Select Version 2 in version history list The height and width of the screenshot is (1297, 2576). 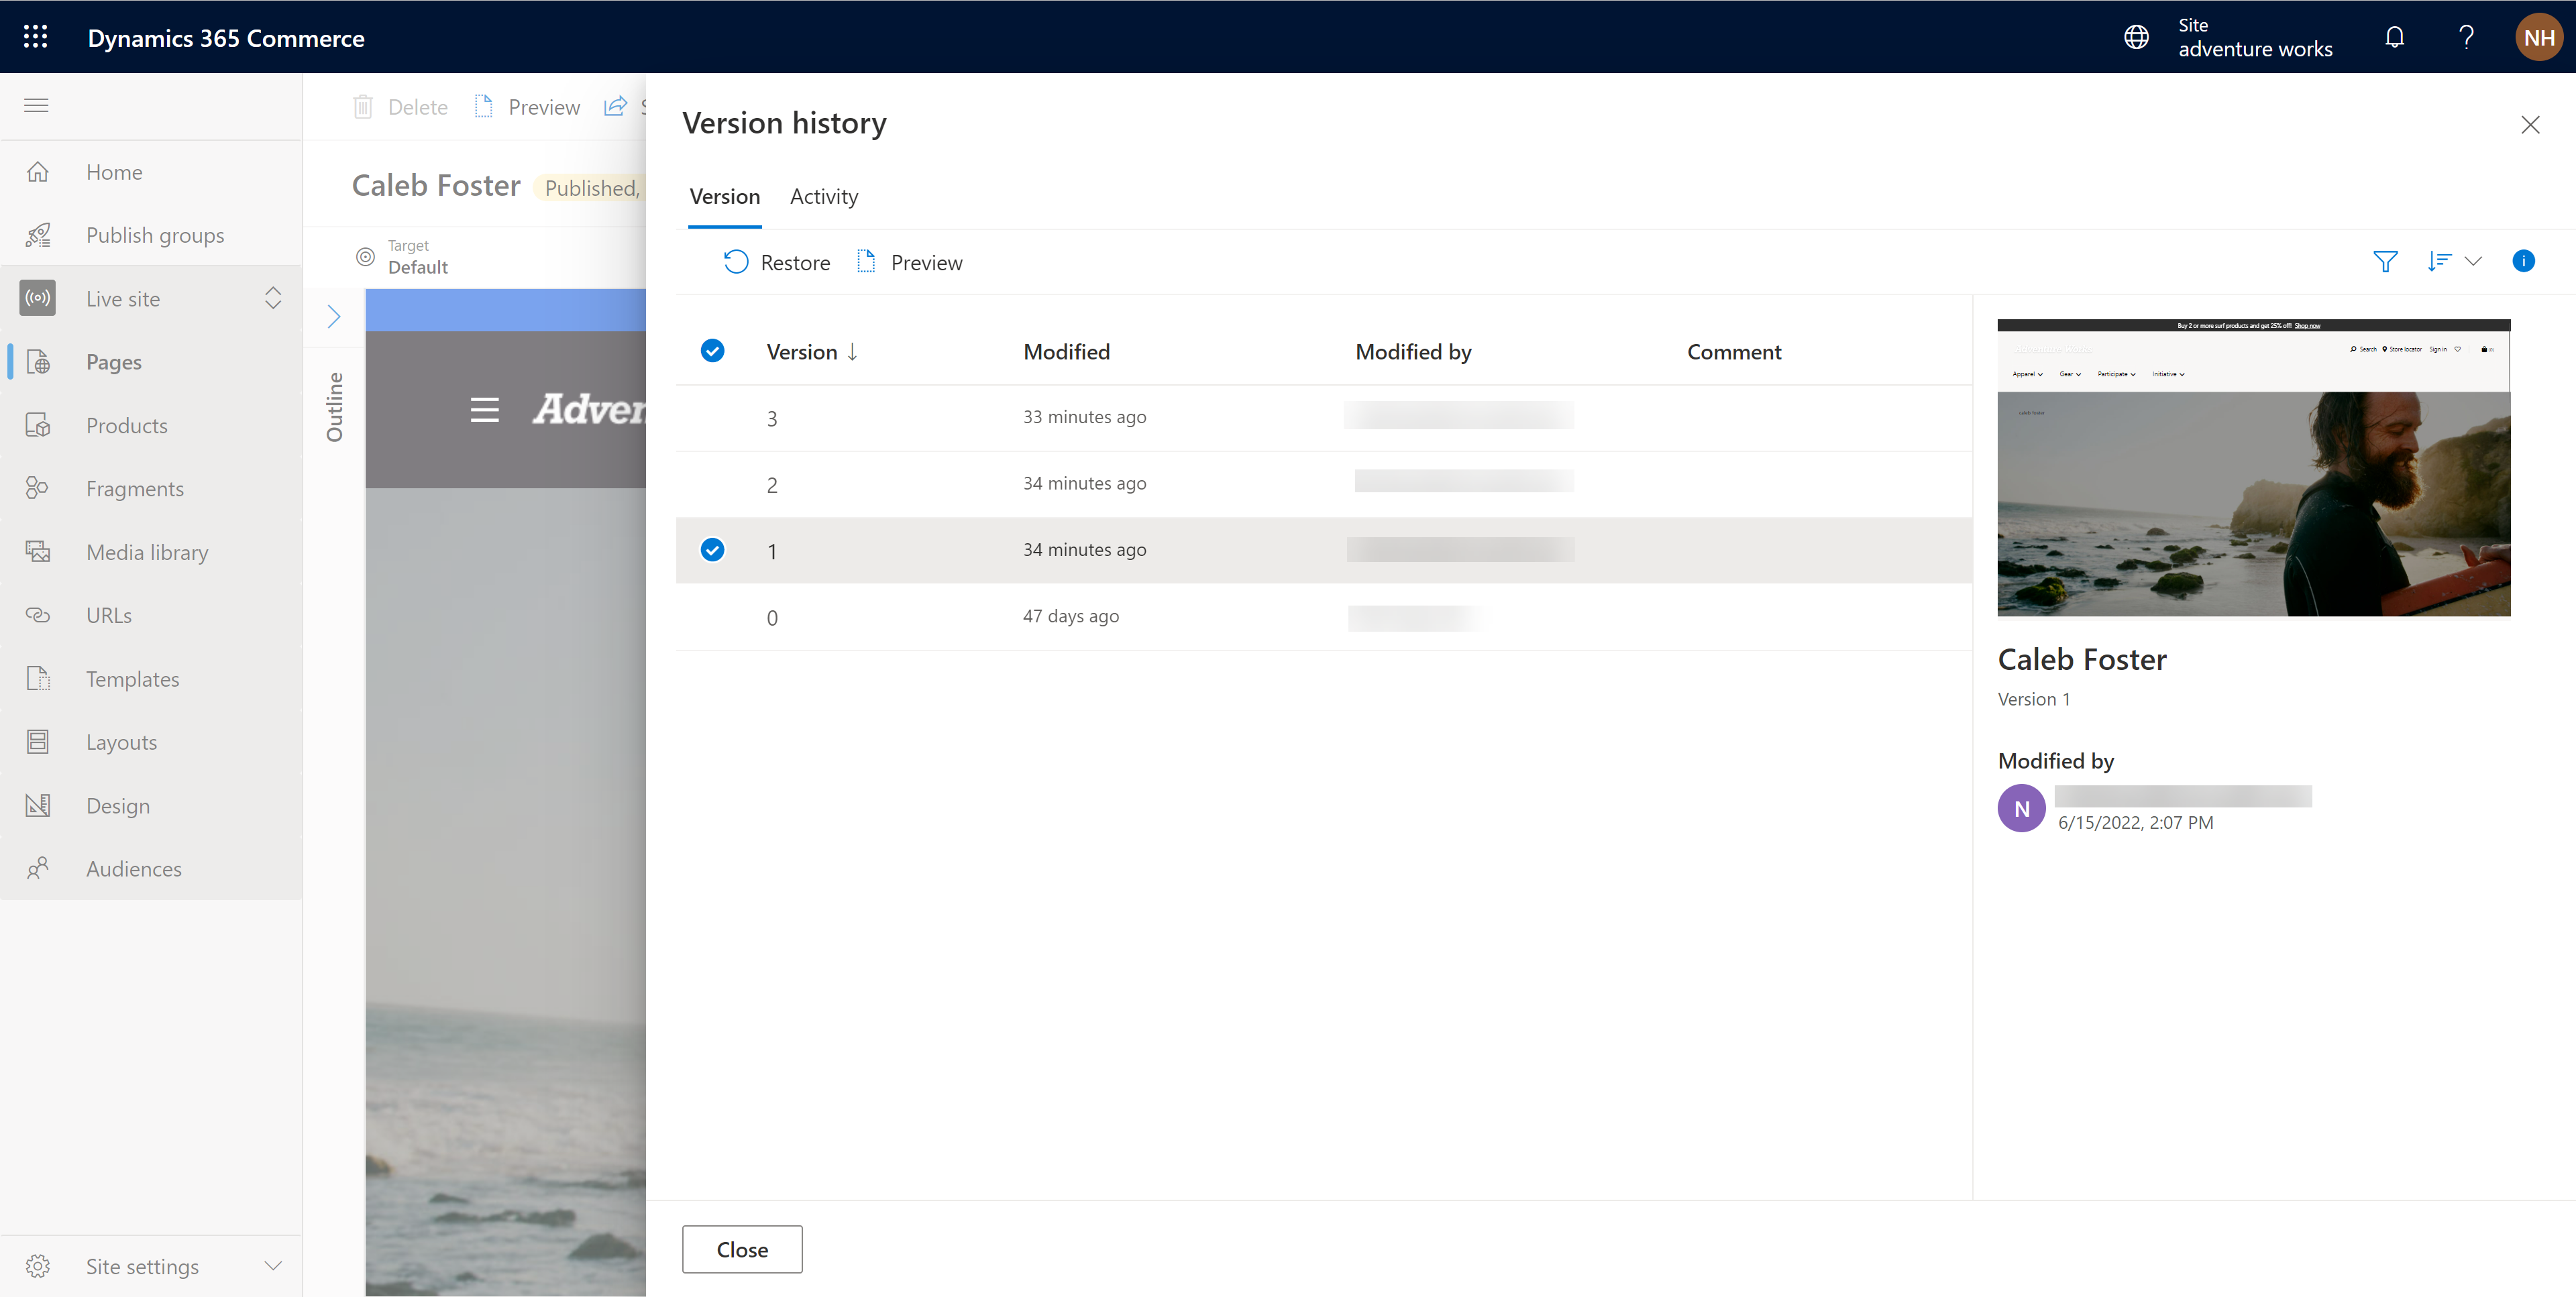[x=771, y=483]
